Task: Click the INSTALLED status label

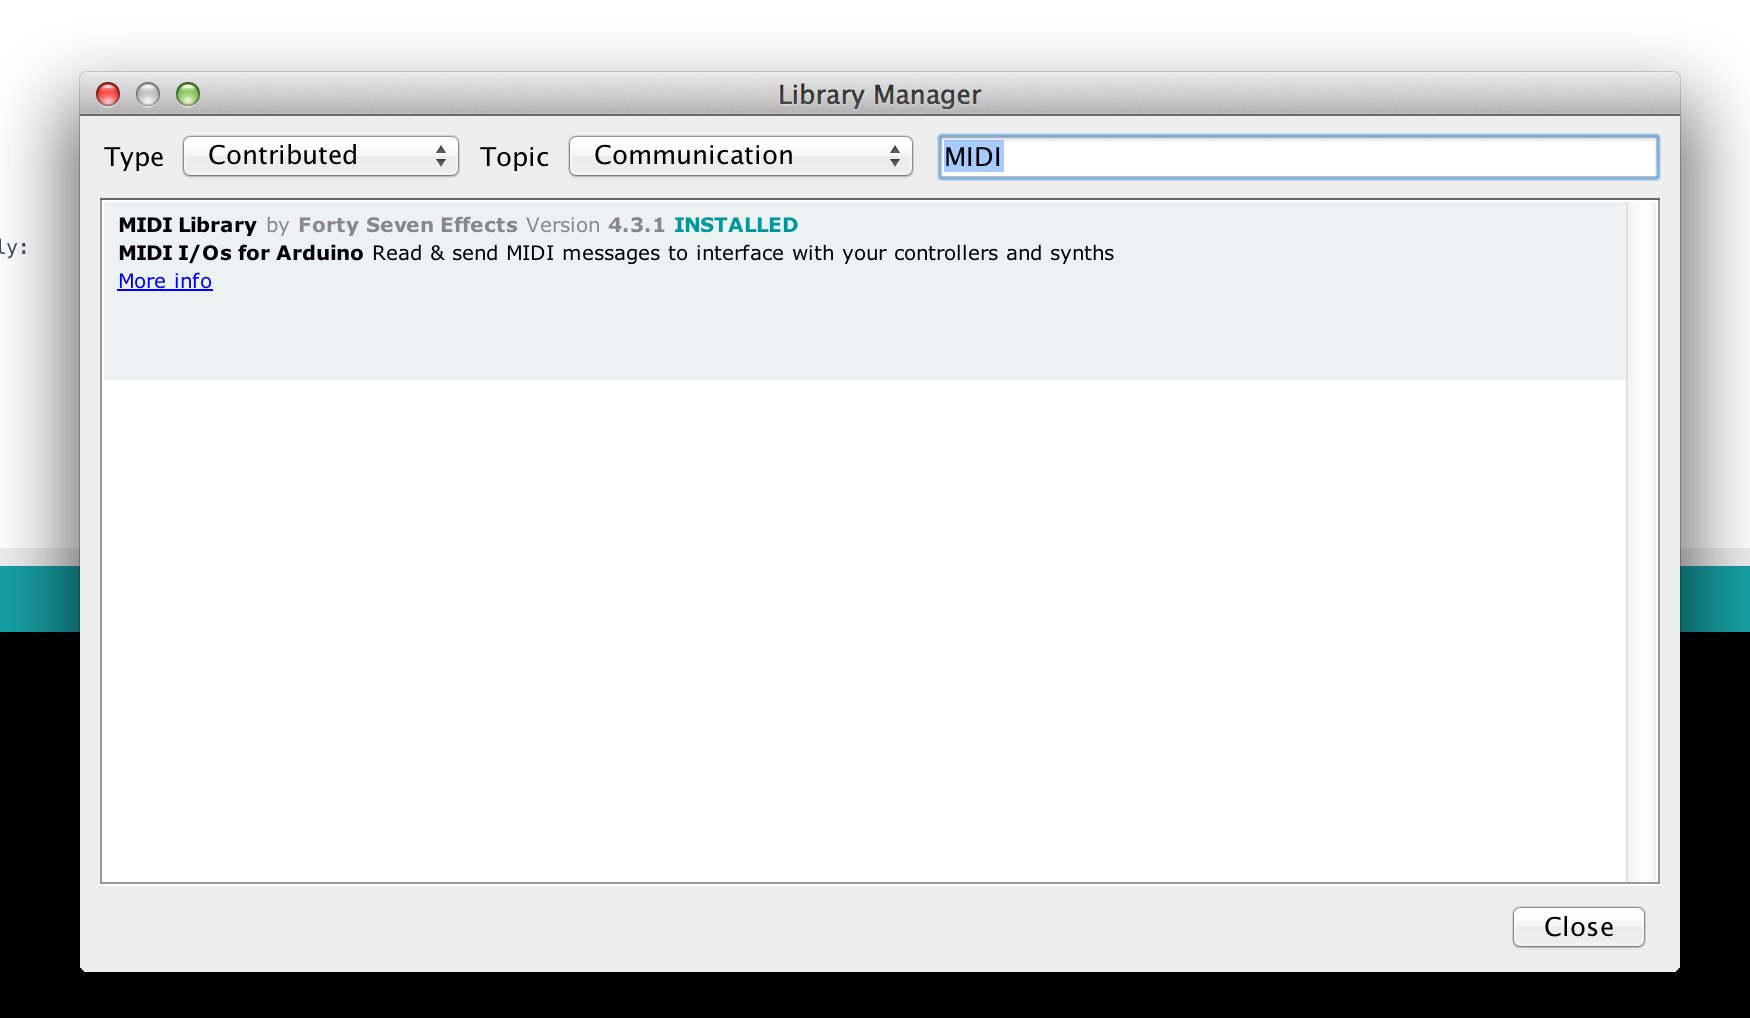Action: (735, 225)
